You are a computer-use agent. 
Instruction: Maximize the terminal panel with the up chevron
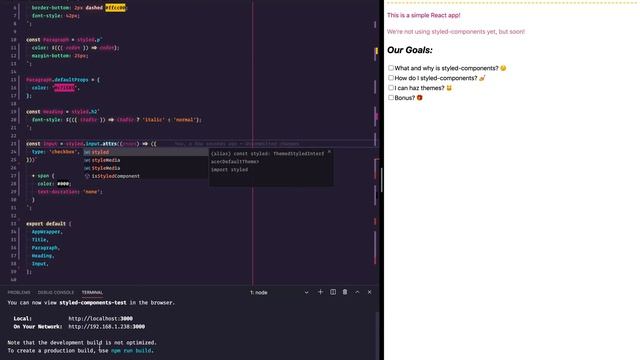pyautogui.click(x=357, y=292)
